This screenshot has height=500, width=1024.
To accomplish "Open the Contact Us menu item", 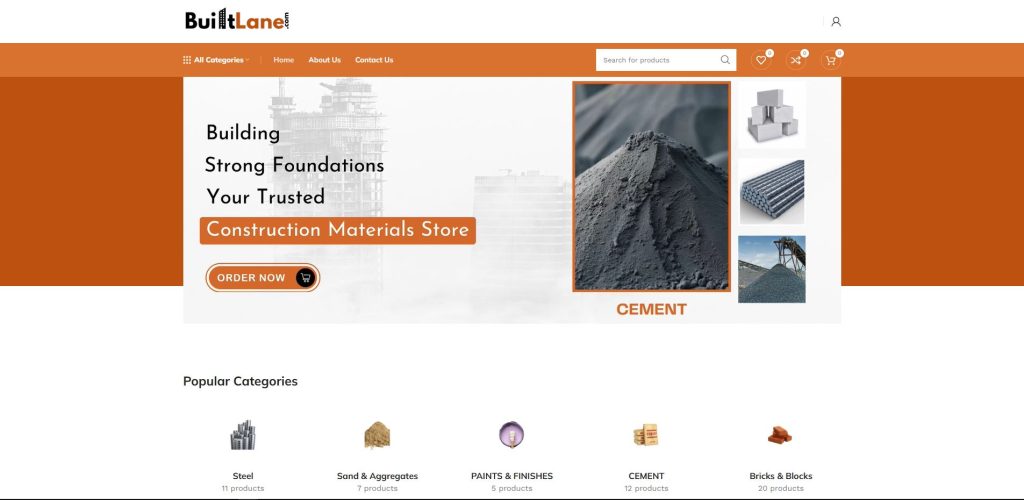I will coord(374,60).
